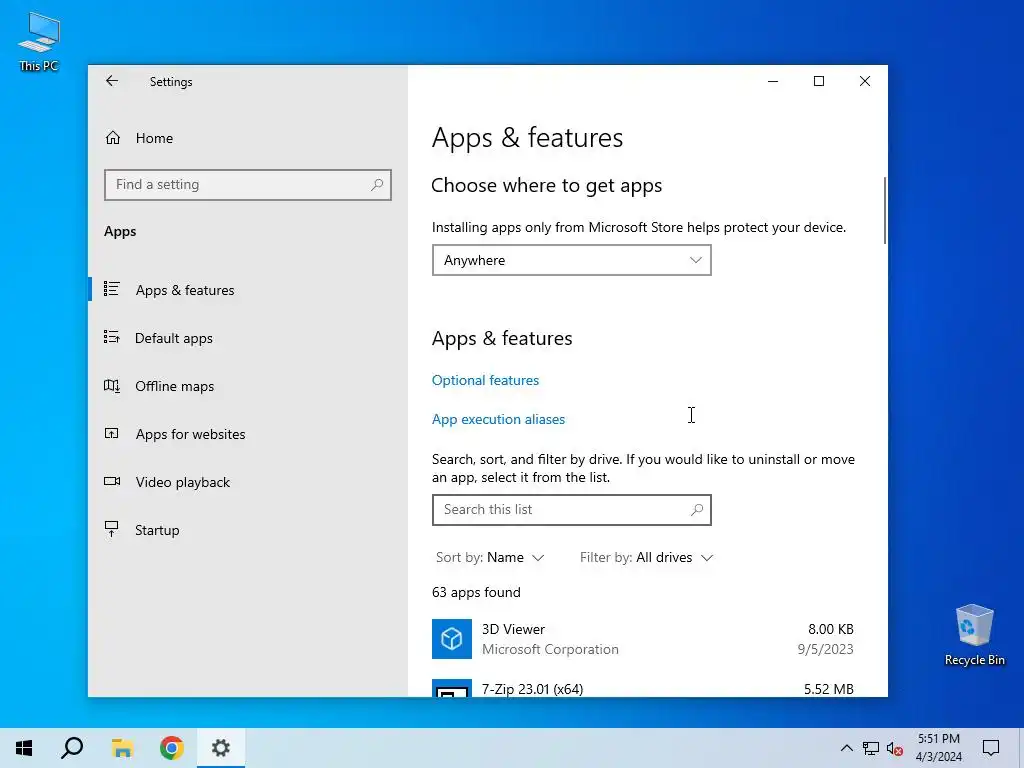Open File Explorer from taskbar
Viewport: 1024px width, 768px height.
point(122,748)
